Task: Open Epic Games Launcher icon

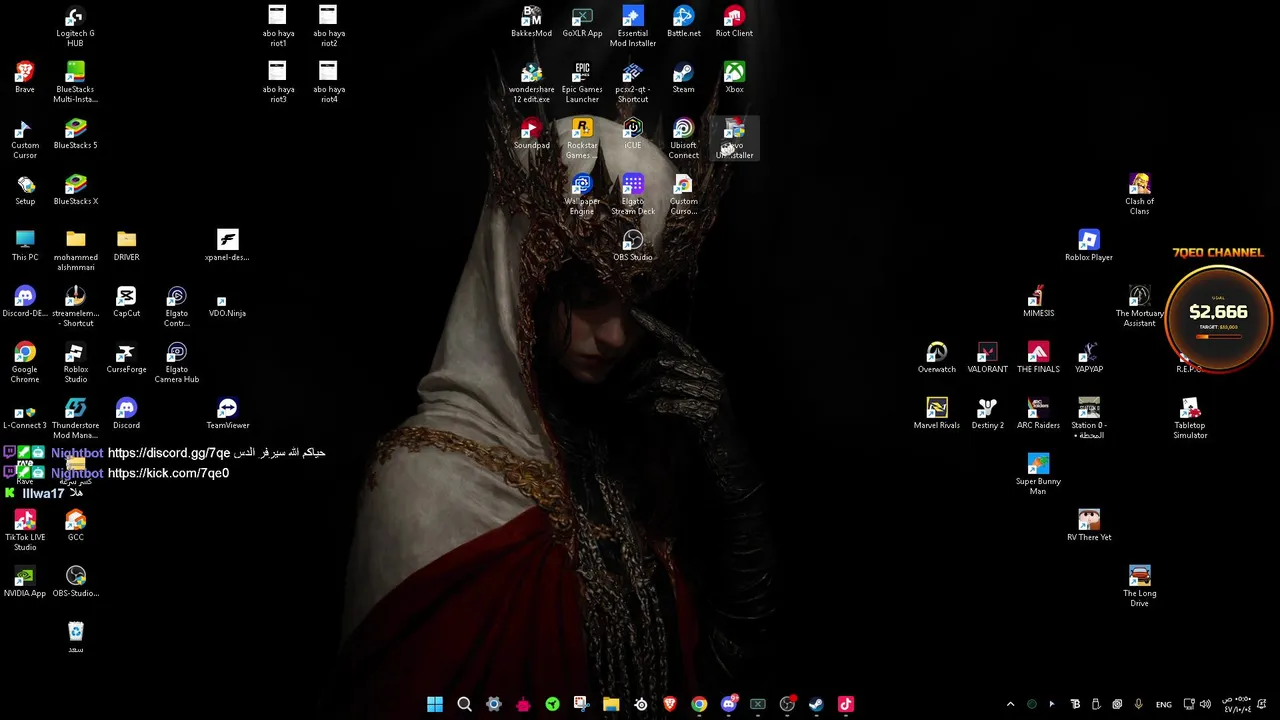Action: (582, 82)
